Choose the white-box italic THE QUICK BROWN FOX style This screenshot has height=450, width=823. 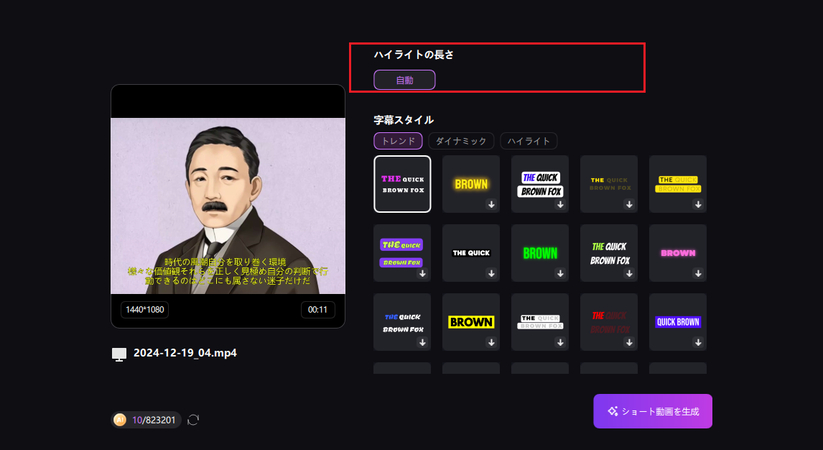coord(540,184)
